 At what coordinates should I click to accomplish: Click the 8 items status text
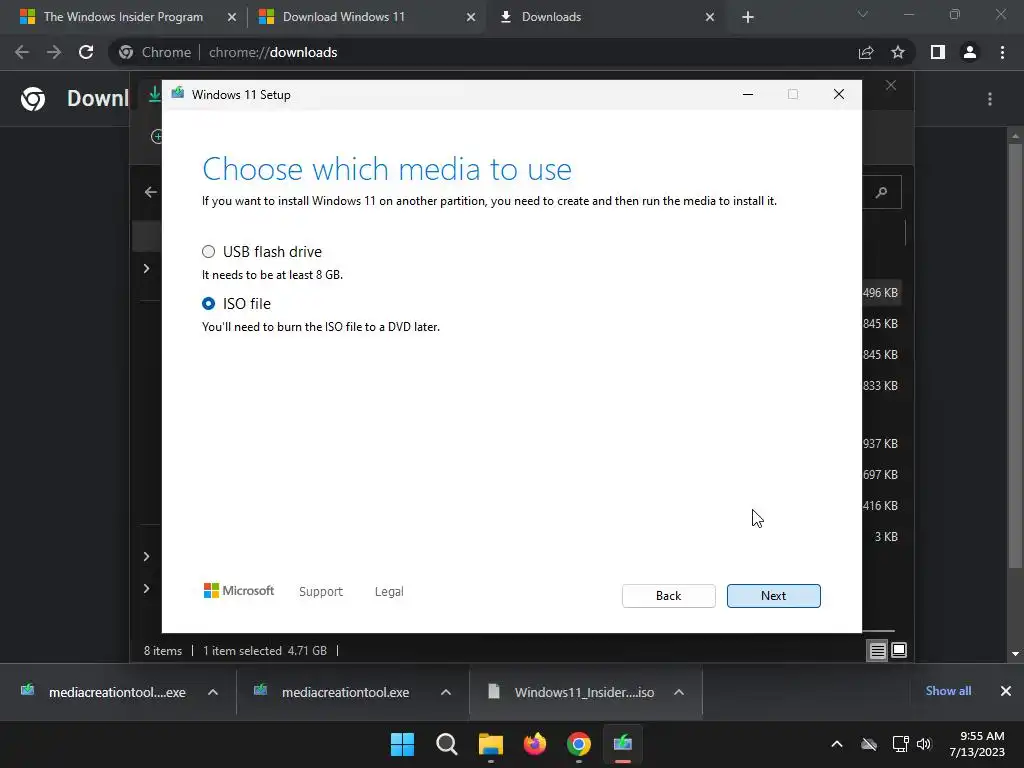tap(163, 650)
